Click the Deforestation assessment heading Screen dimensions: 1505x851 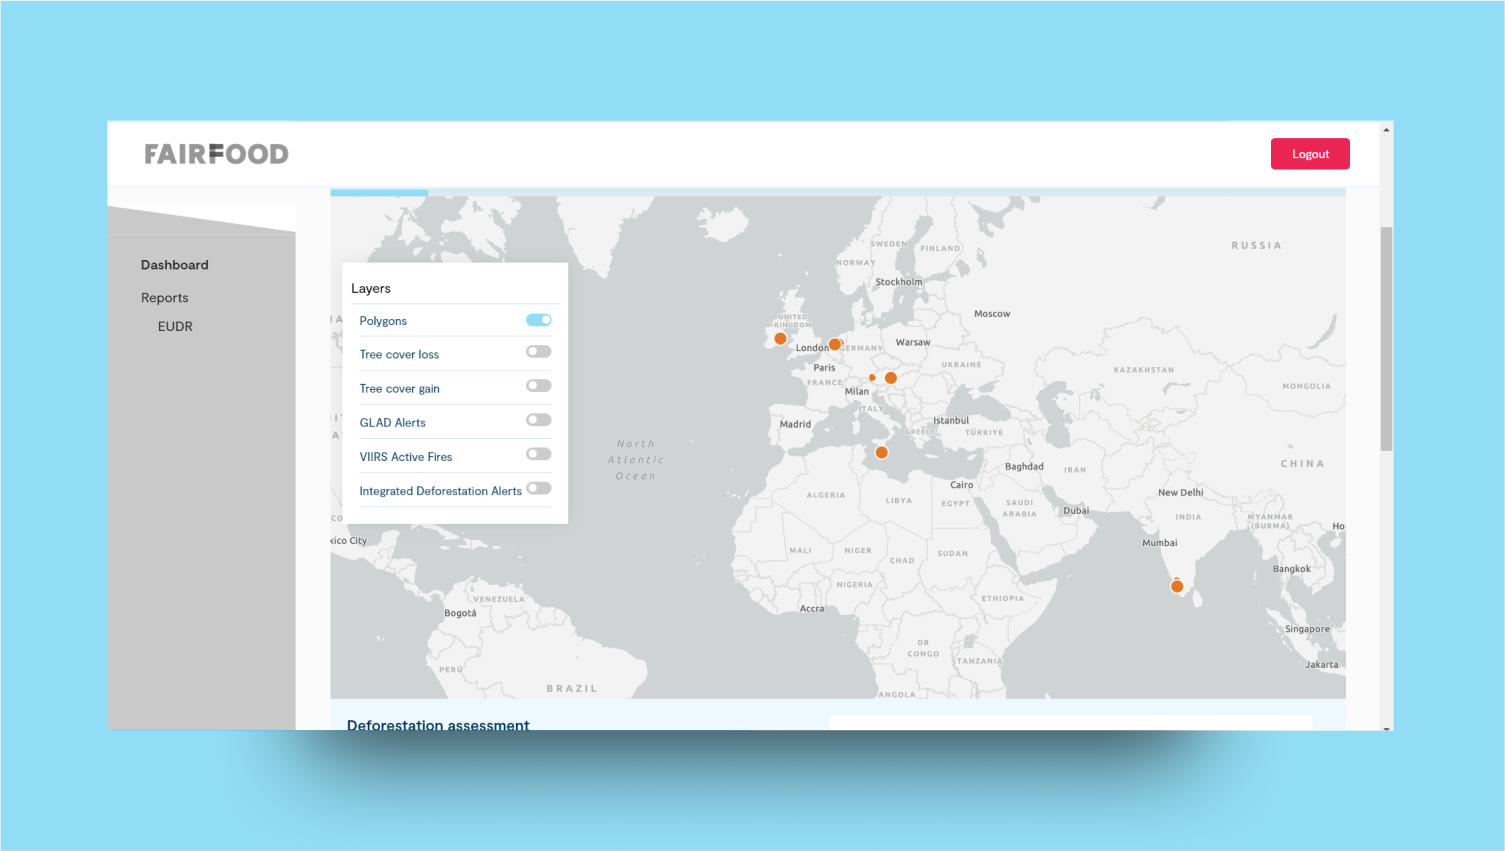coord(438,725)
